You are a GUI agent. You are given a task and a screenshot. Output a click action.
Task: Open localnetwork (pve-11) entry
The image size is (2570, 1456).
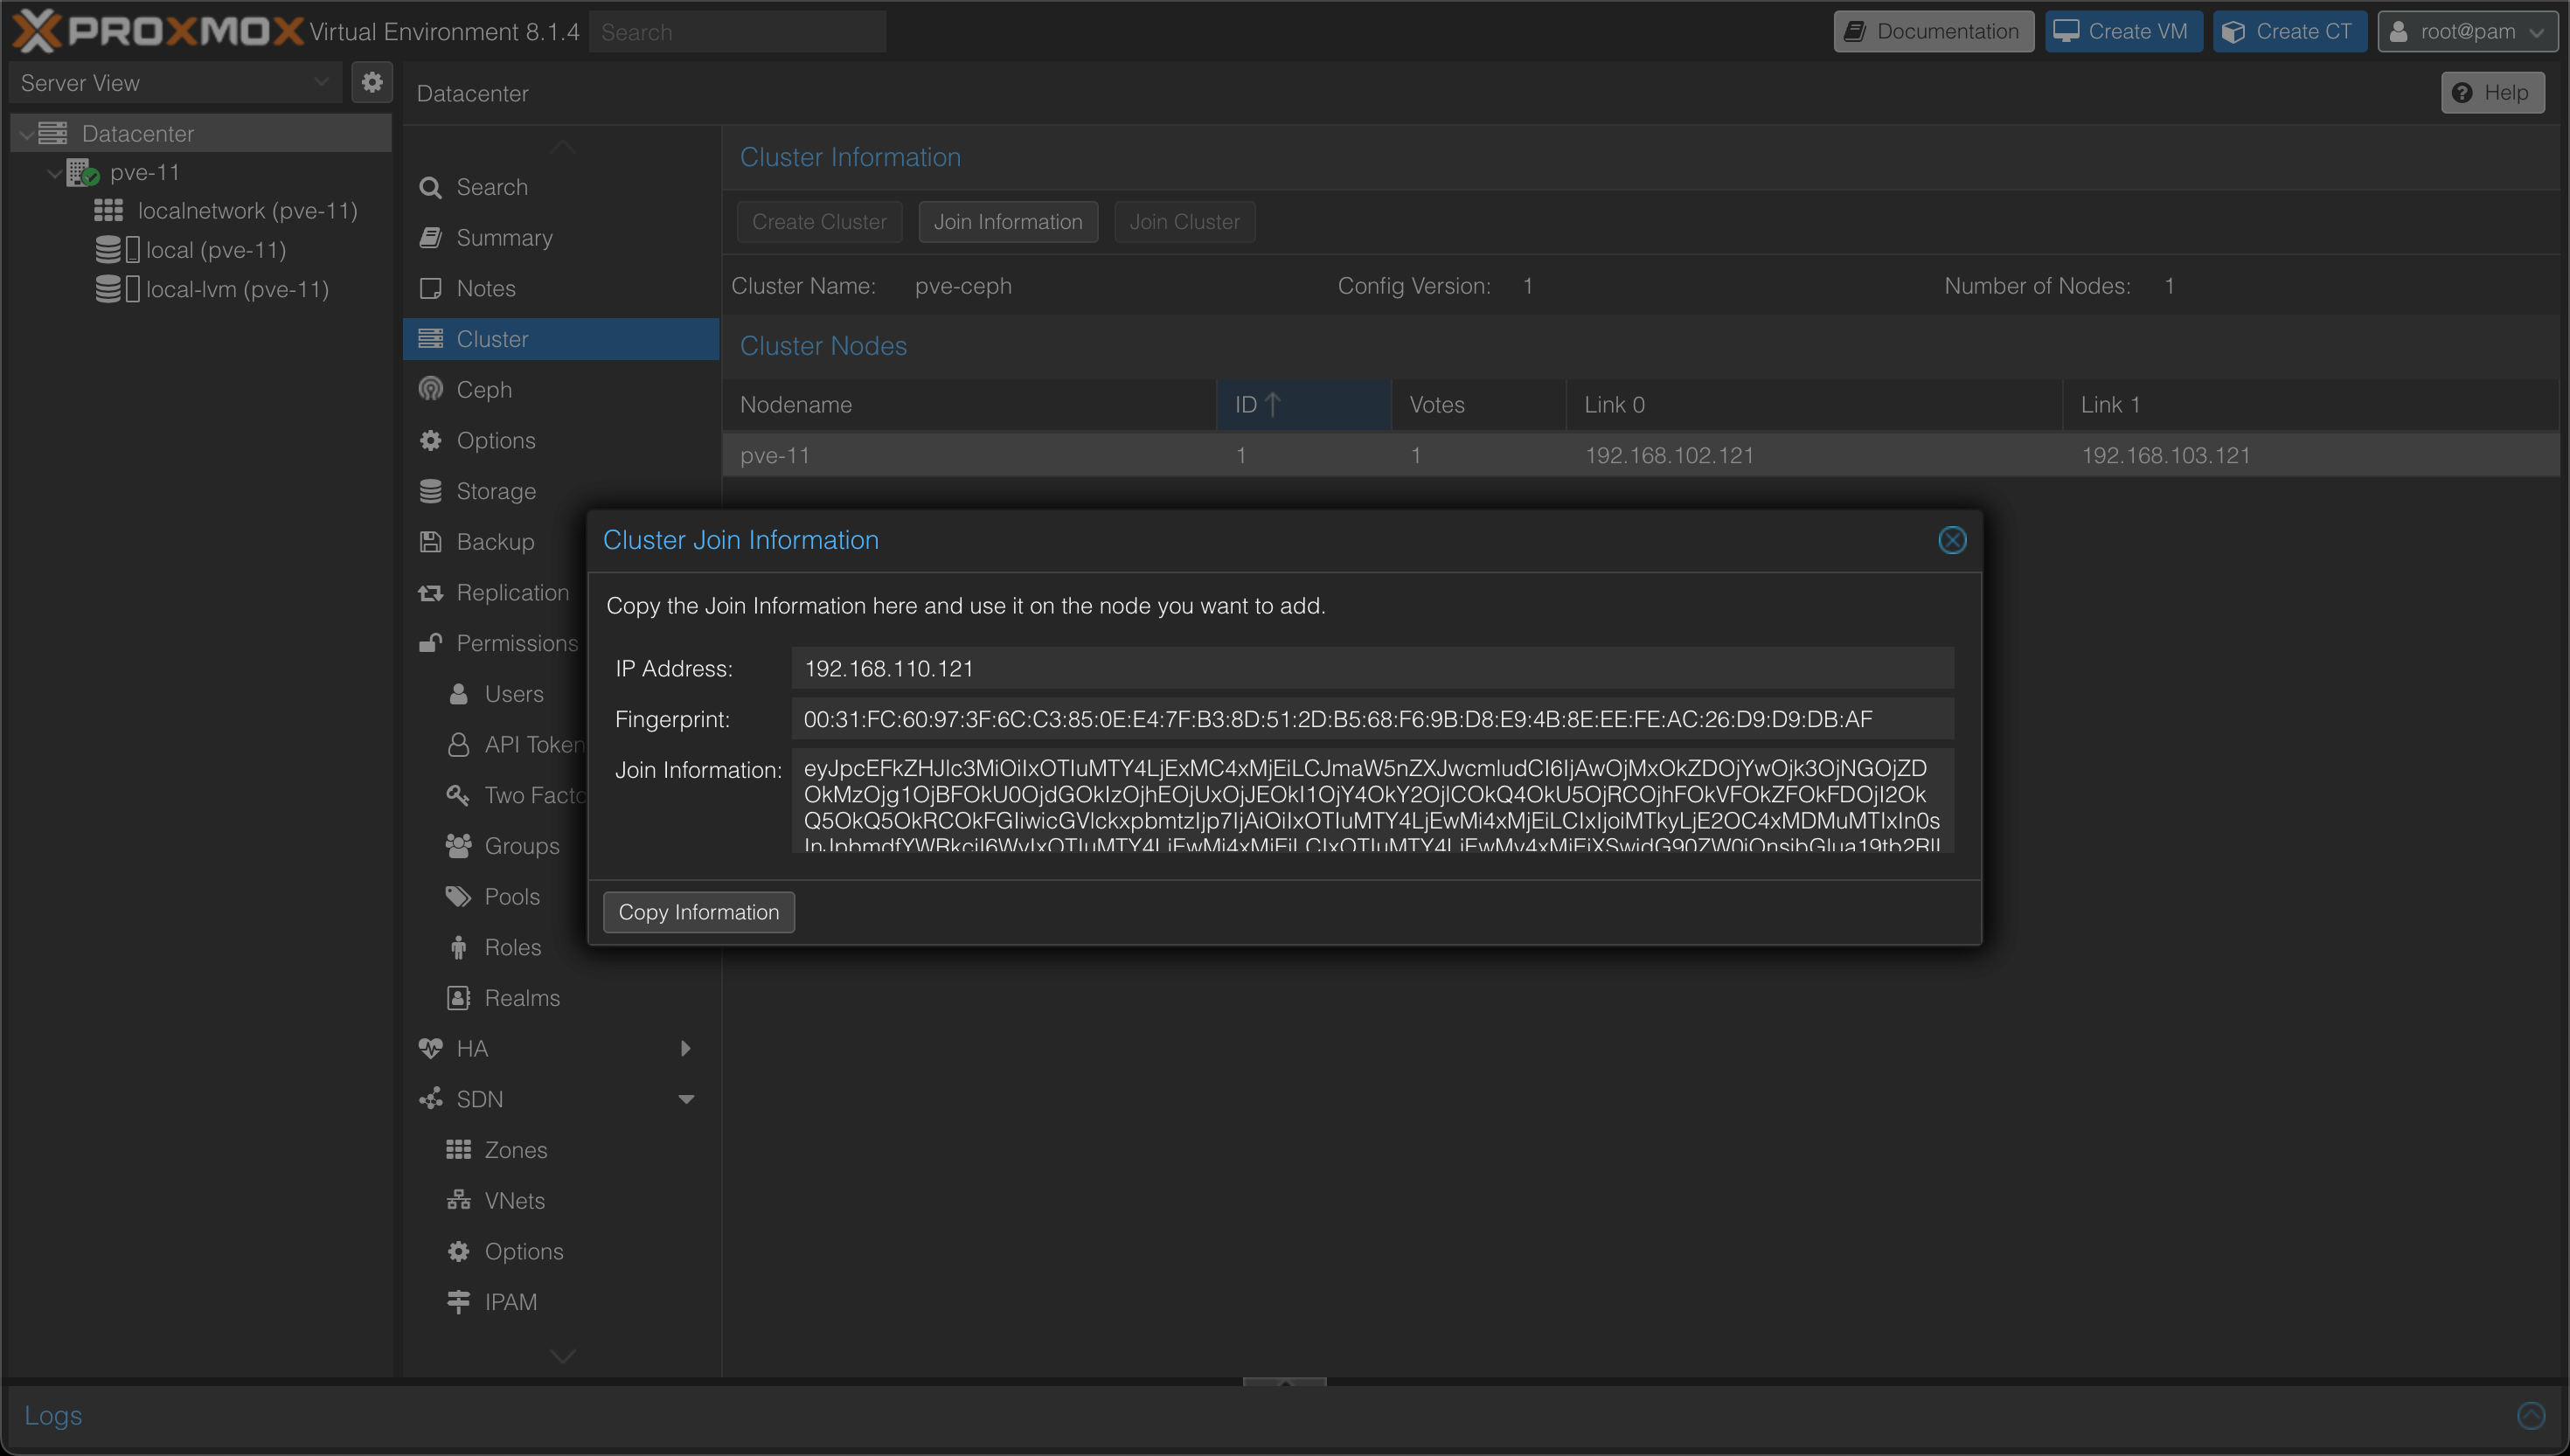click(247, 211)
